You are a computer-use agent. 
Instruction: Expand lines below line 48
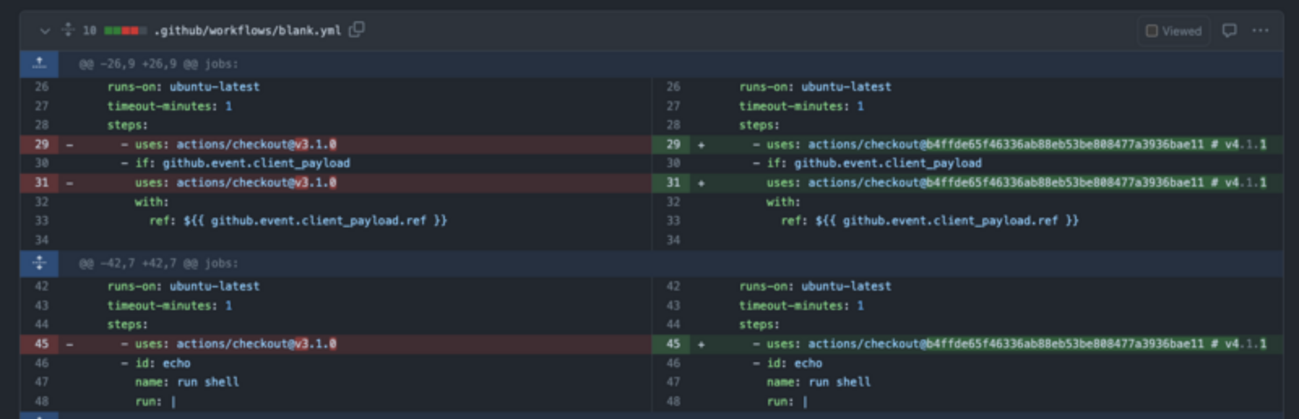39,414
